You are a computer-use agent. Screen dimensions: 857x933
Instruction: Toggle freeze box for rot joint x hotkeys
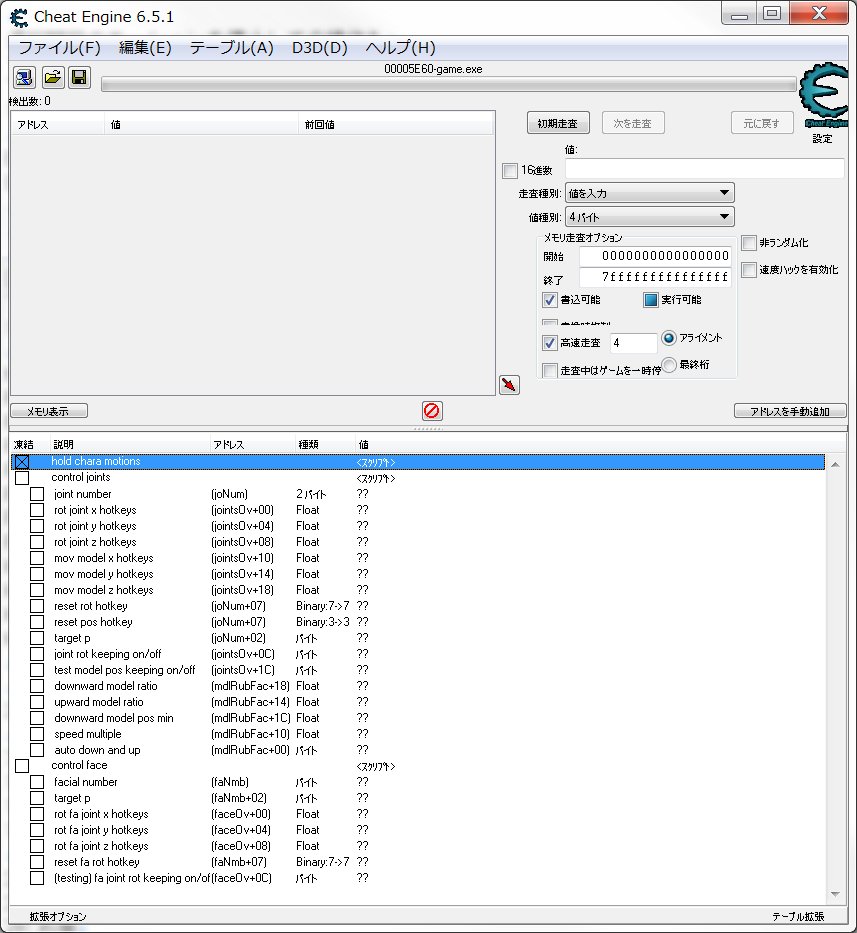[37, 510]
